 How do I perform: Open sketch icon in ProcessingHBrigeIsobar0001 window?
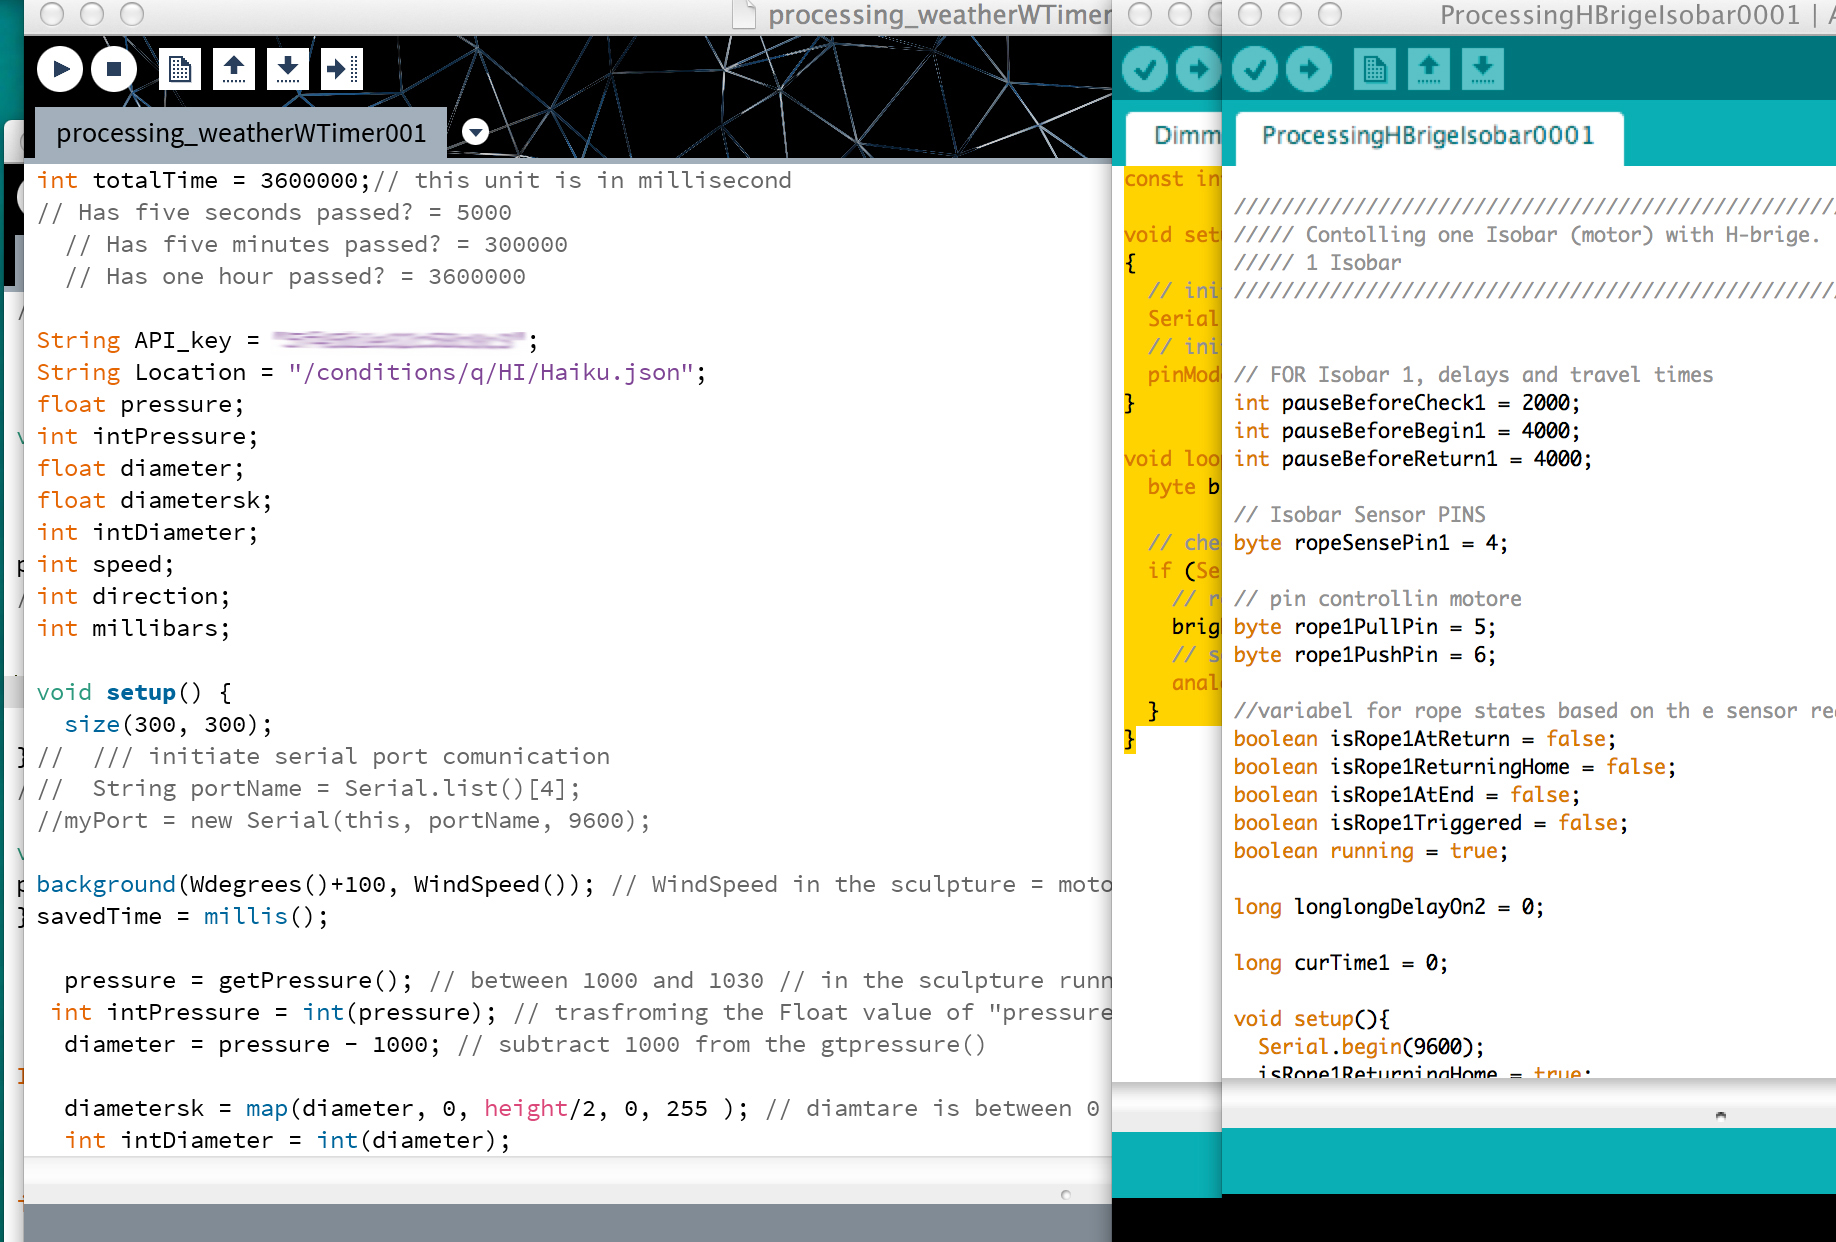1429,69
